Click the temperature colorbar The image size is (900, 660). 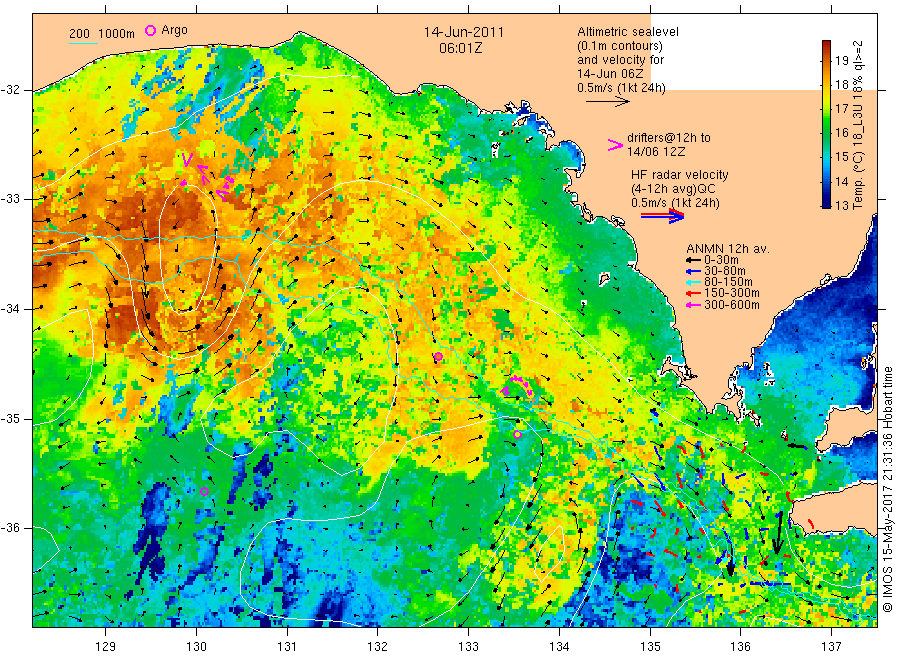pyautogui.click(x=826, y=124)
